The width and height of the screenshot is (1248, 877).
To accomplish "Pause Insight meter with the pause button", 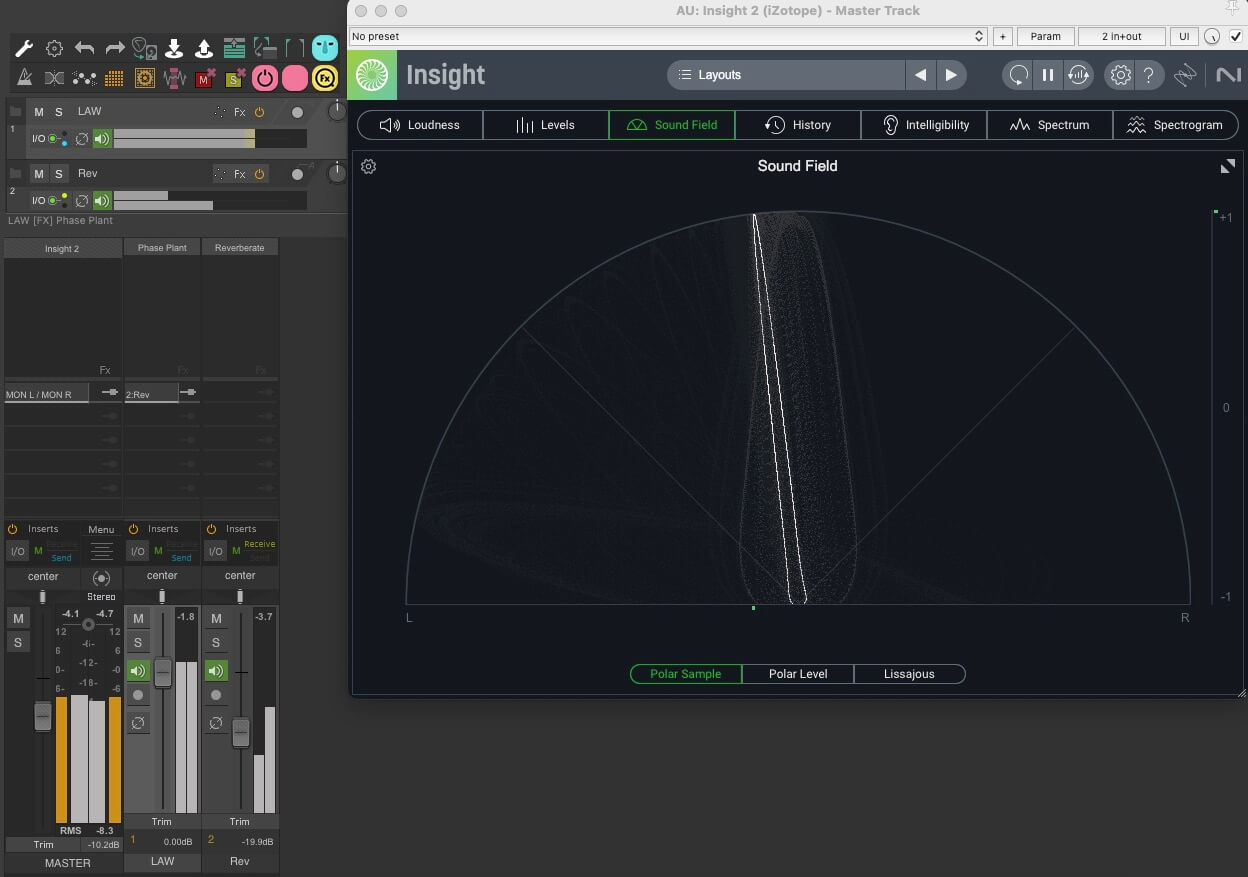I will (1047, 75).
